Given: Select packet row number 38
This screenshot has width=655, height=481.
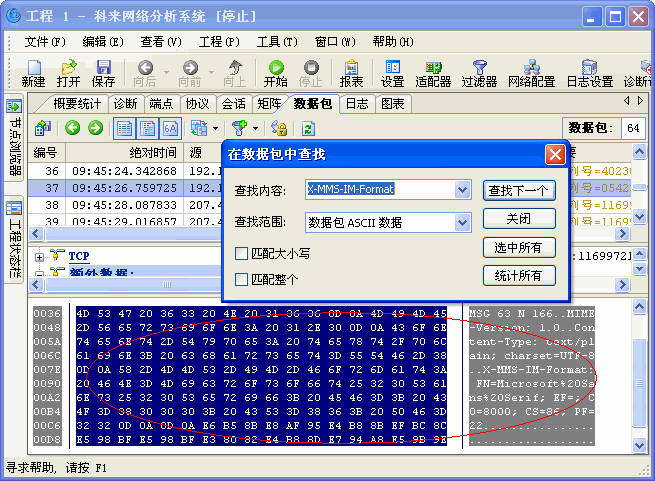Looking at the screenshot, I should point(125,205).
